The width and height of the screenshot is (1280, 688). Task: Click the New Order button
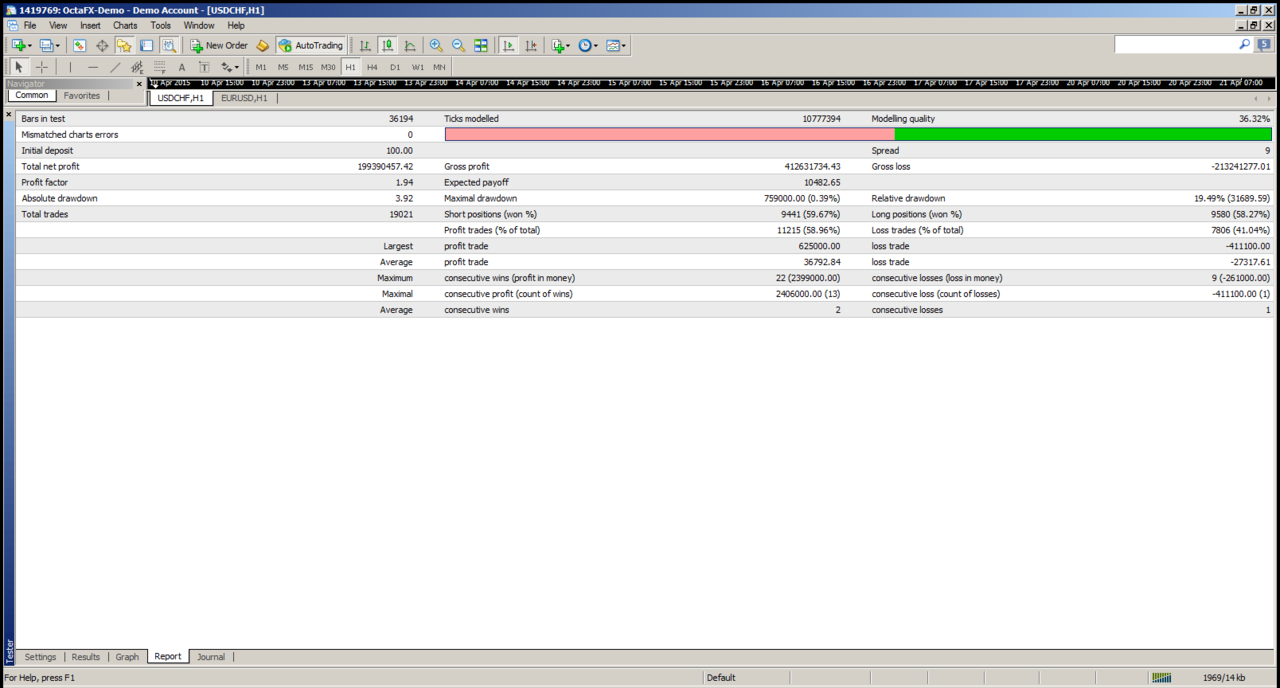pyautogui.click(x=219, y=45)
